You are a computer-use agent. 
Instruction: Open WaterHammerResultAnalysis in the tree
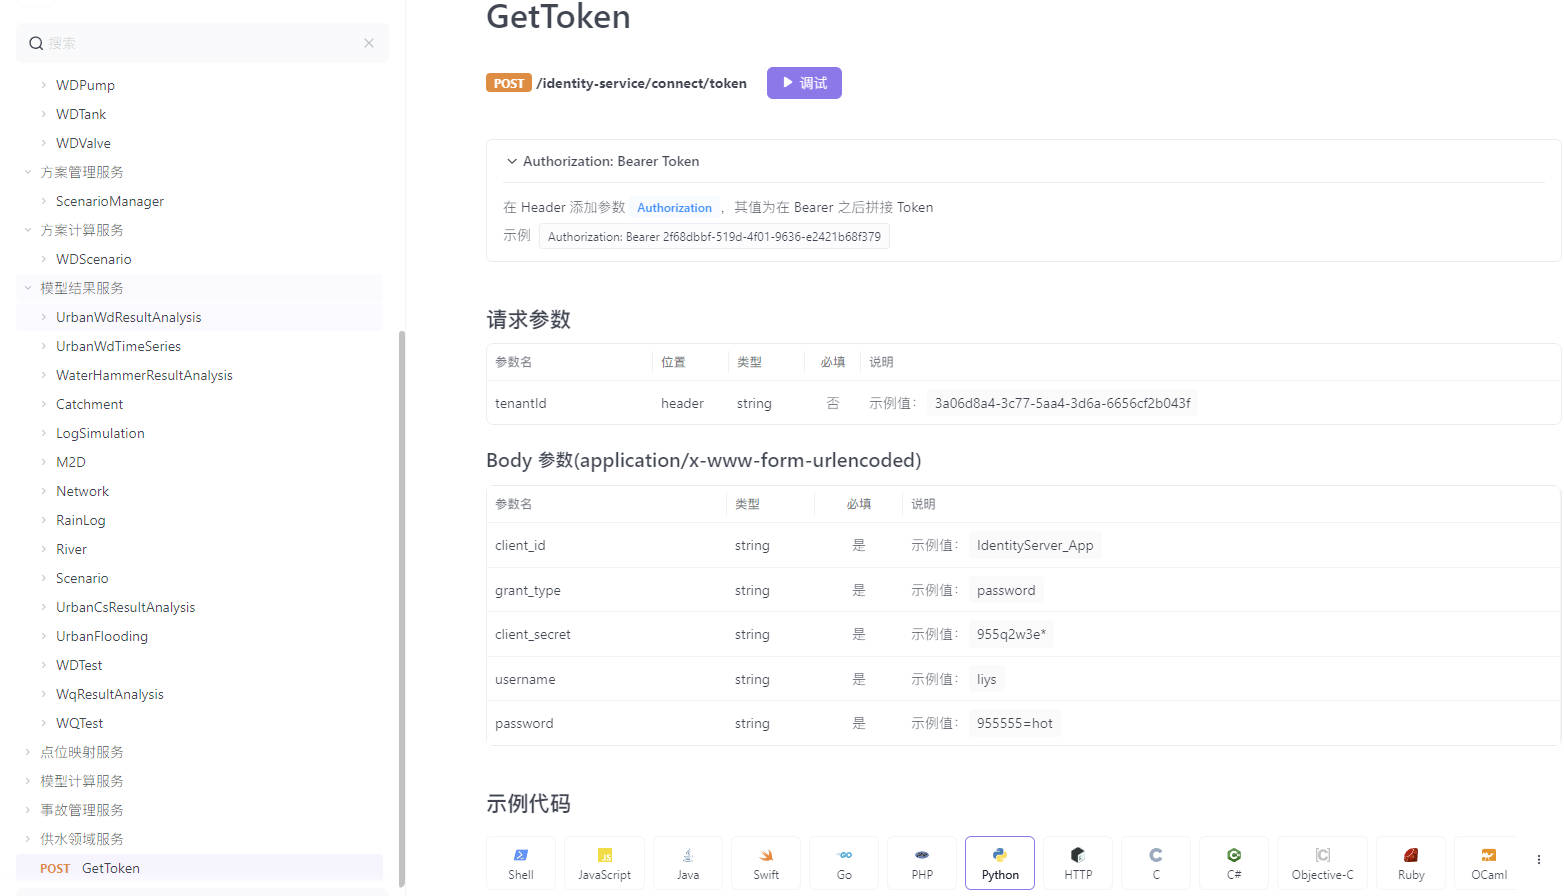point(144,375)
